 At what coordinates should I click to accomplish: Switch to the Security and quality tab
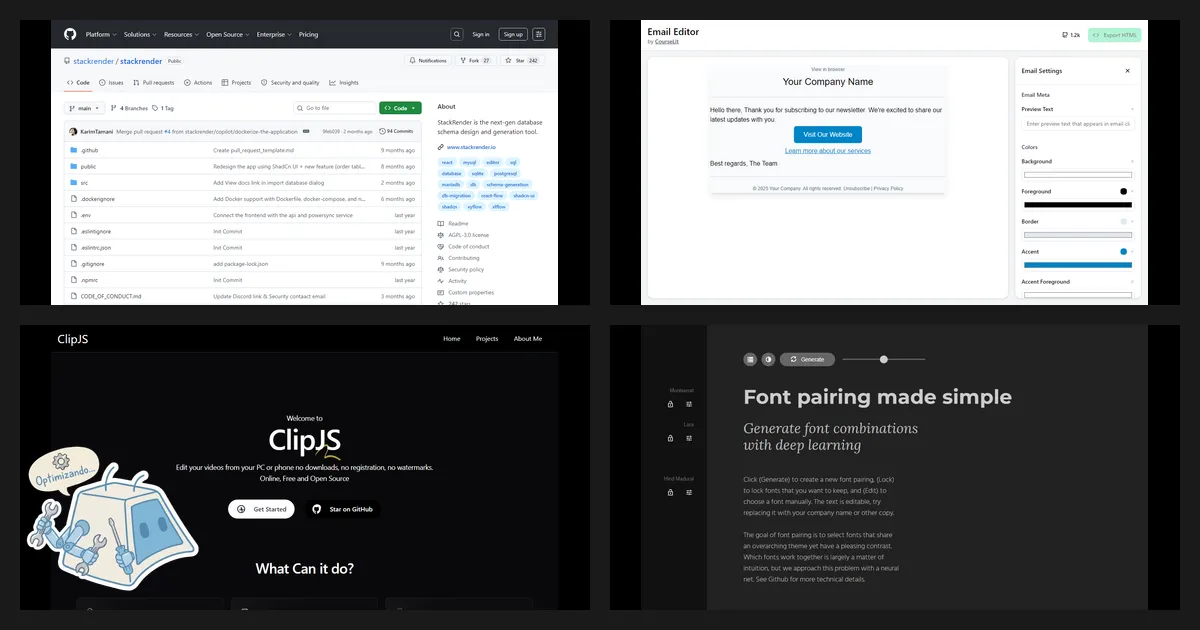pyautogui.click(x=291, y=83)
